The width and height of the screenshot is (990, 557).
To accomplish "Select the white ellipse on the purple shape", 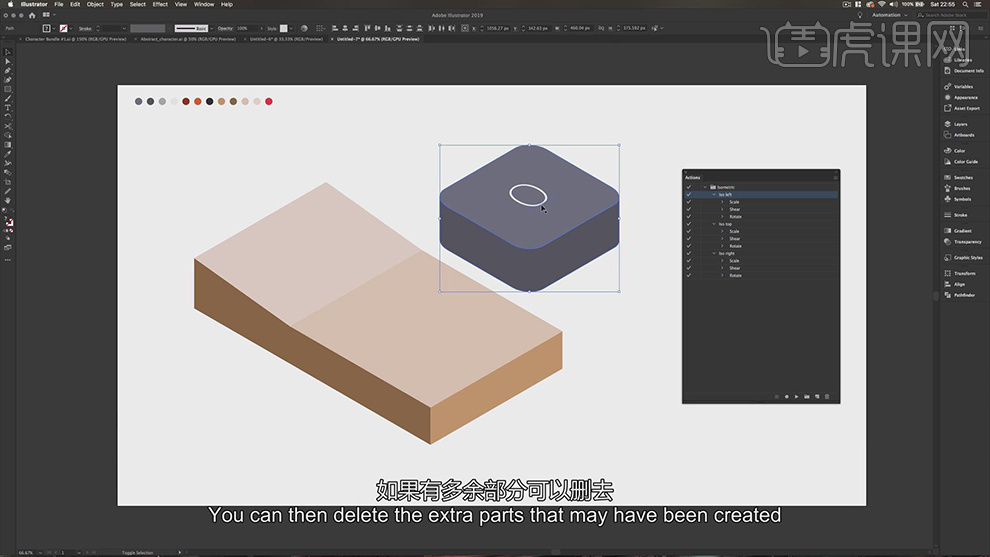I will 528,195.
